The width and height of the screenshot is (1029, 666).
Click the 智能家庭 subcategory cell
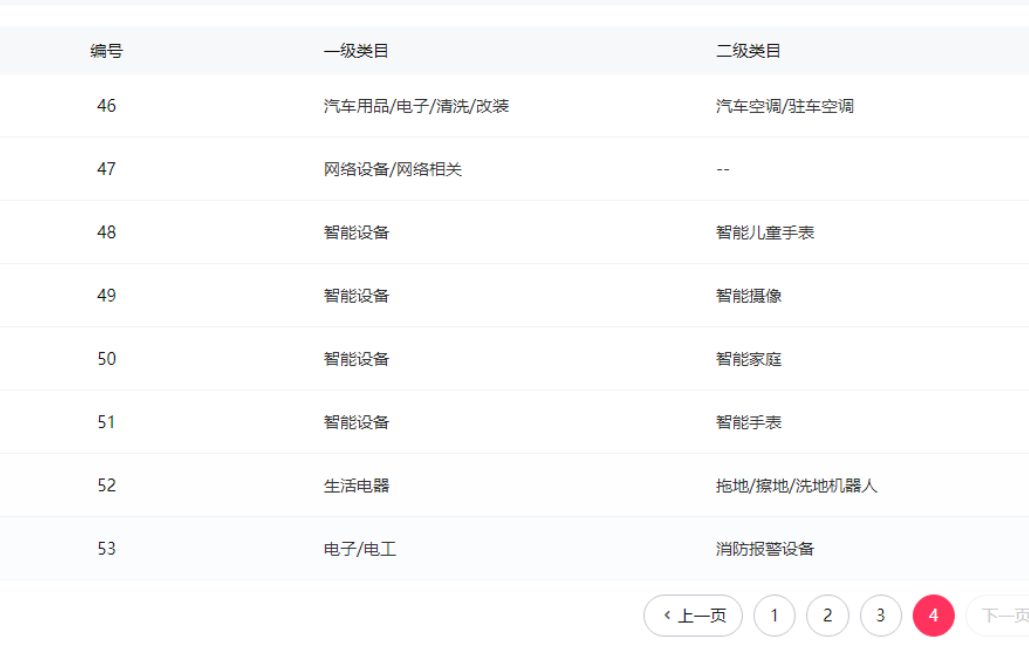tap(748, 359)
